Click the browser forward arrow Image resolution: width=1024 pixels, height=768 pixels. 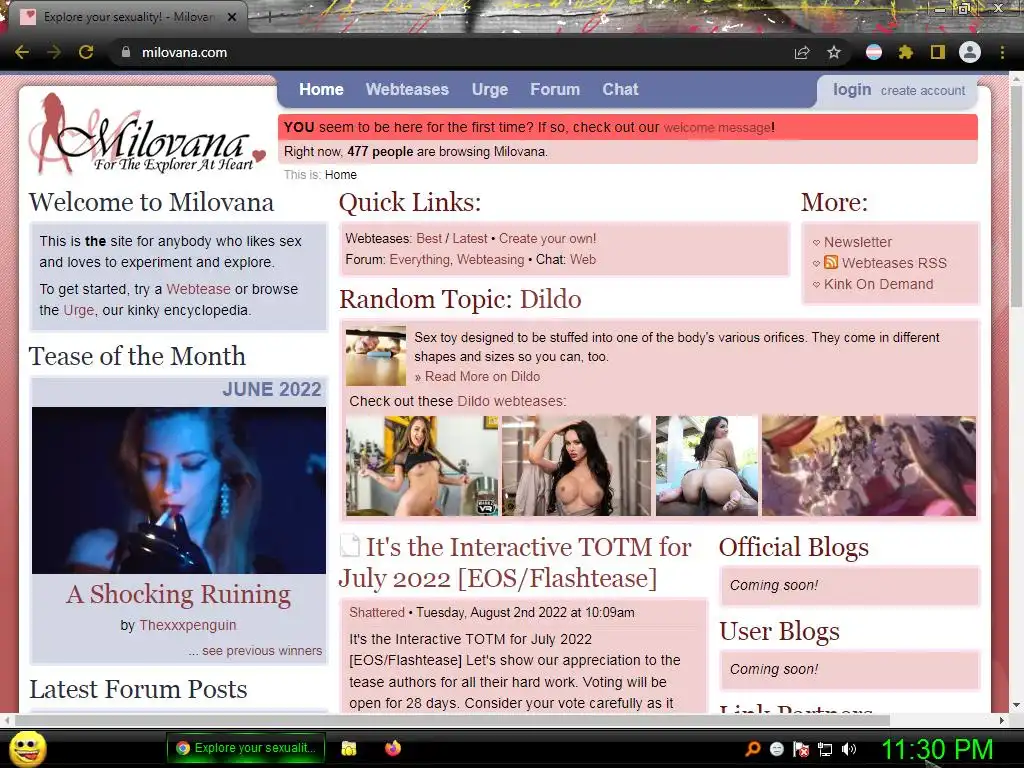54,52
